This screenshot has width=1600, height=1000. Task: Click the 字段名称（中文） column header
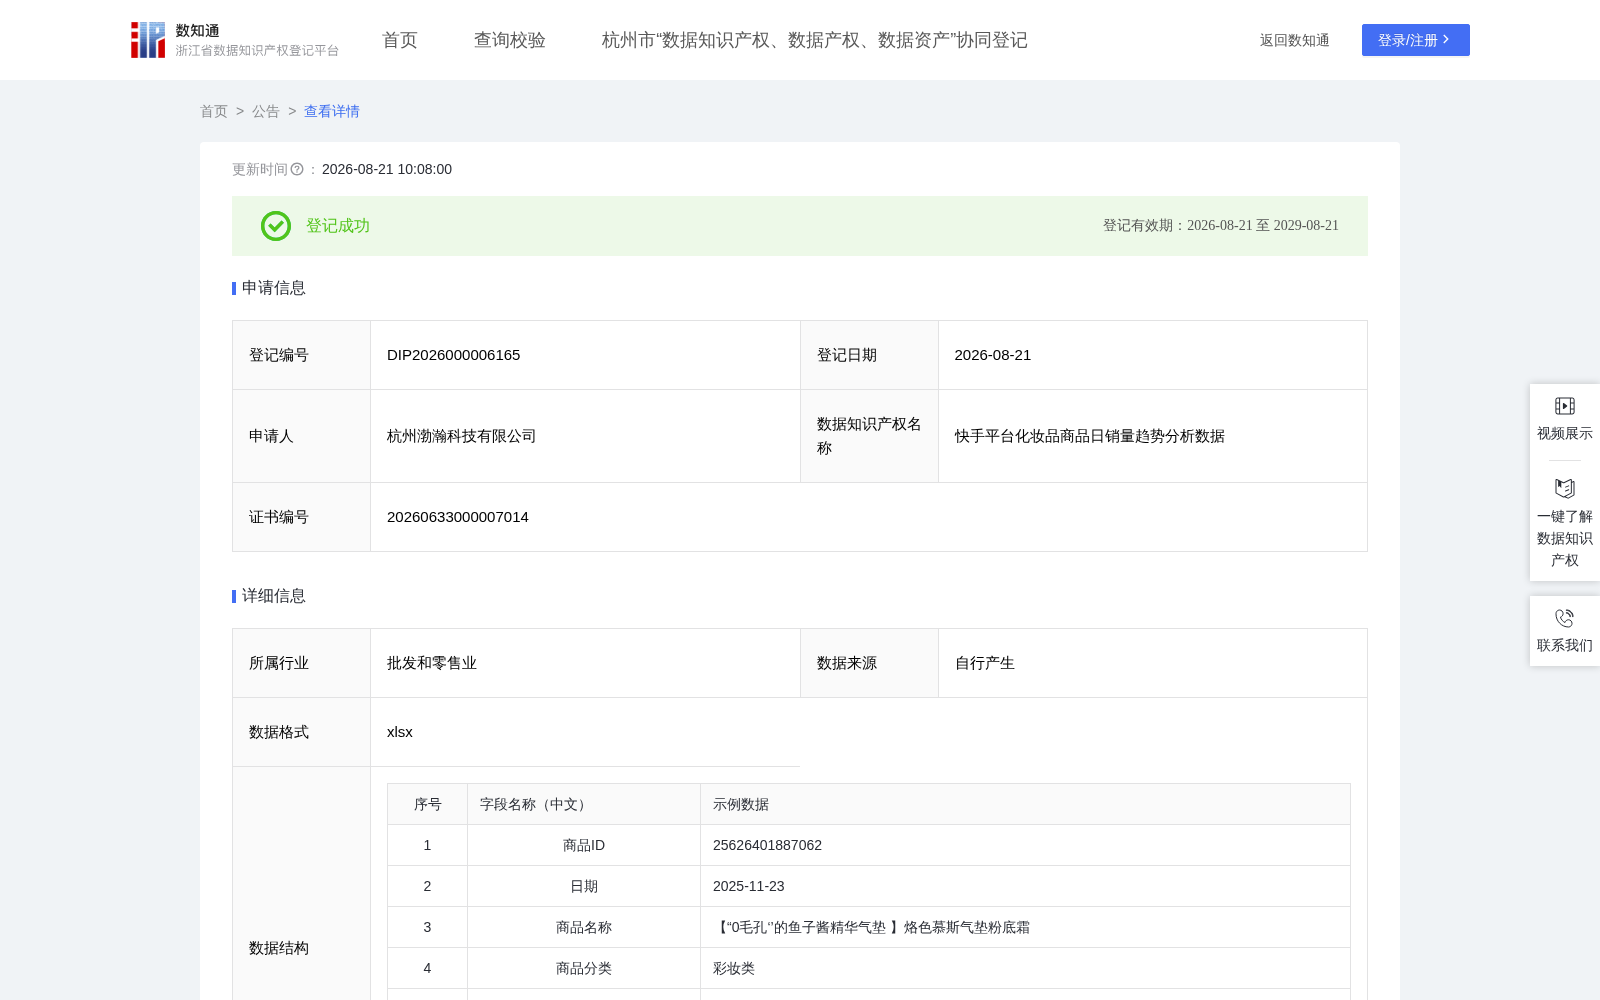pos(584,804)
